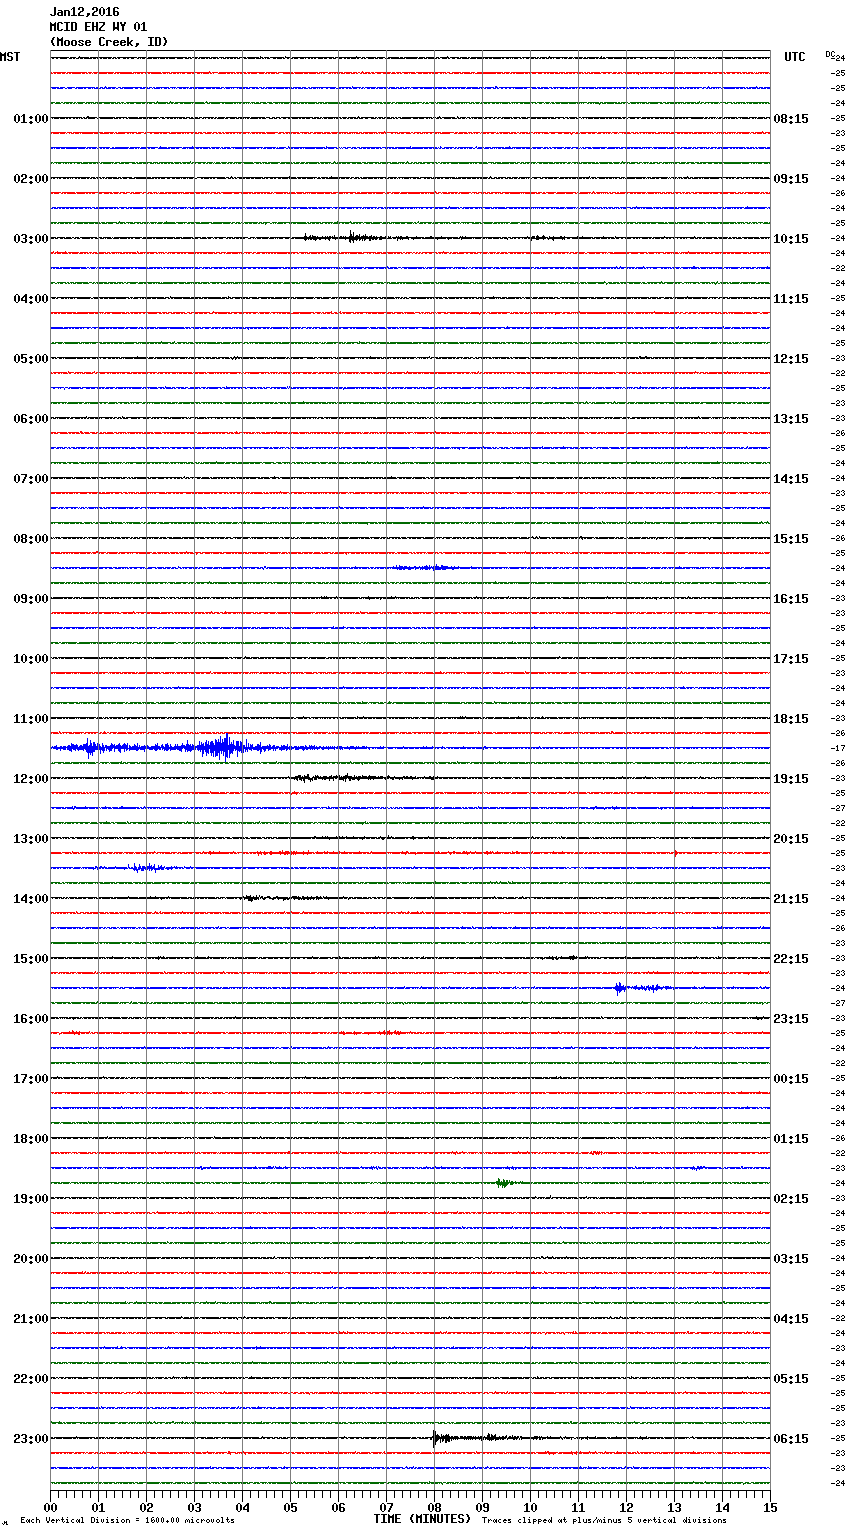Select the 08:00 MST row label

coord(31,539)
